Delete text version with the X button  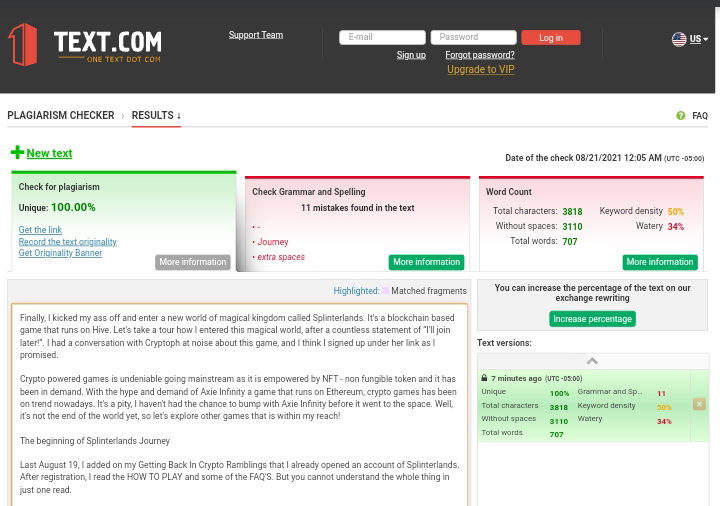pyautogui.click(x=699, y=404)
